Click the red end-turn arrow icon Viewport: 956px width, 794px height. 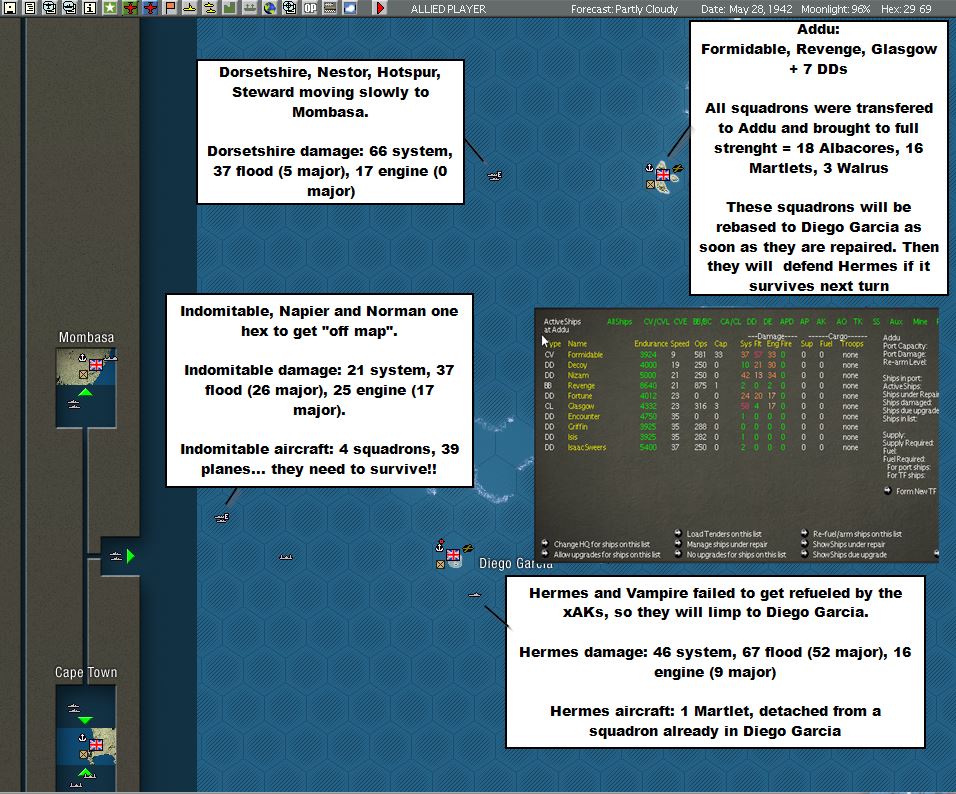380,8
